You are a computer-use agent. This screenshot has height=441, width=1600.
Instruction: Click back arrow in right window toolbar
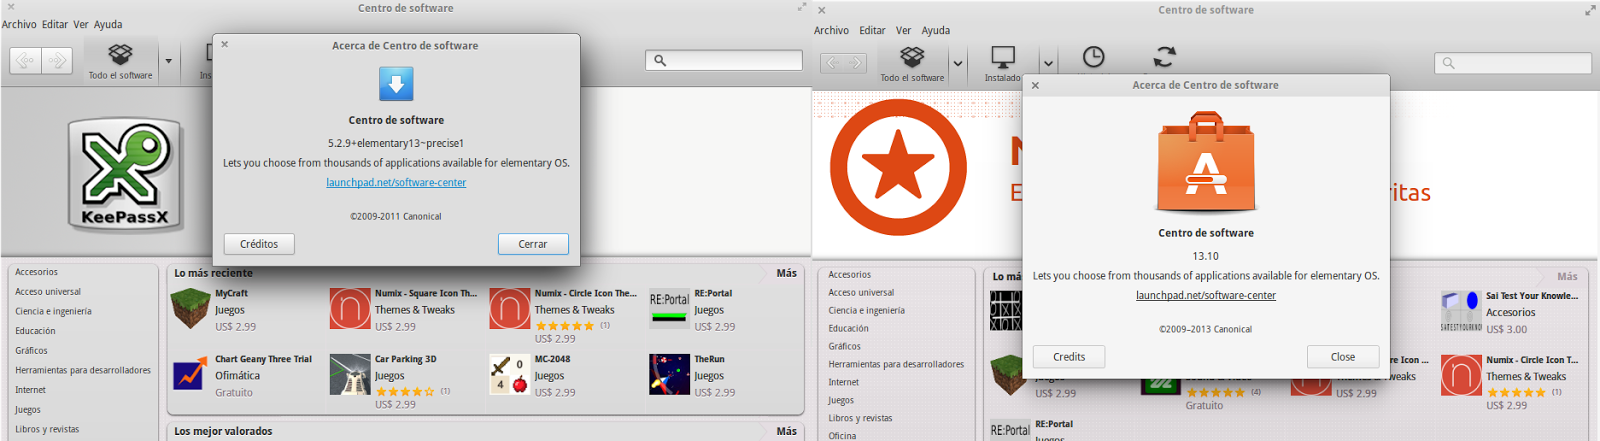click(x=833, y=63)
